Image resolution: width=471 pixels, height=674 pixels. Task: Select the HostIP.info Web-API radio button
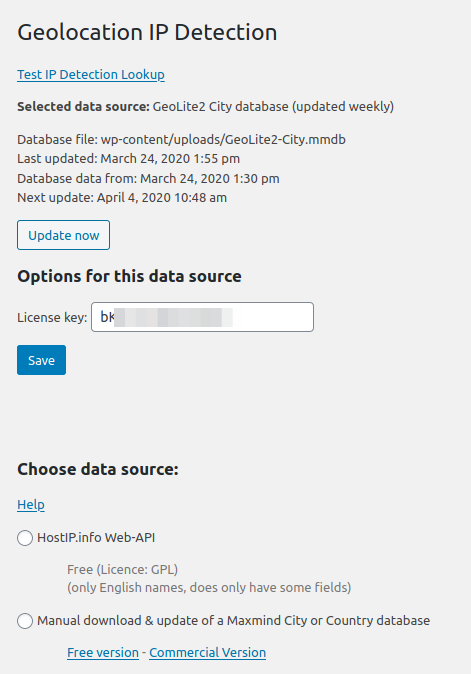25,538
